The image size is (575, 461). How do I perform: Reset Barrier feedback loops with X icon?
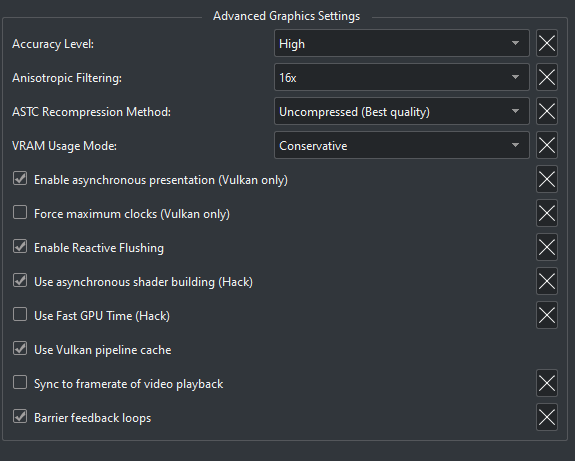click(x=547, y=417)
